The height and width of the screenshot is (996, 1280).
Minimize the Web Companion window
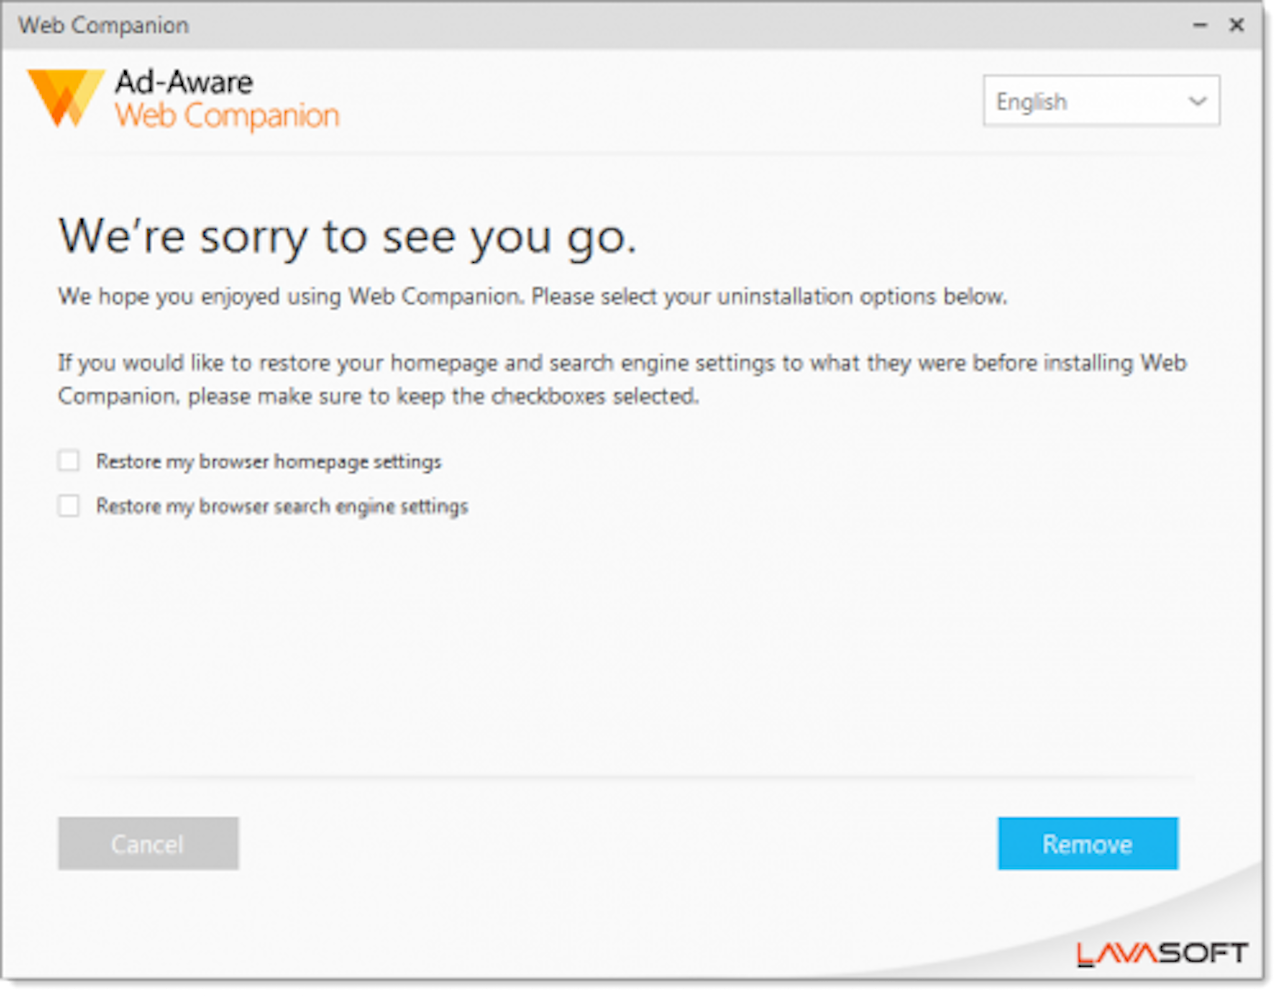[1200, 26]
